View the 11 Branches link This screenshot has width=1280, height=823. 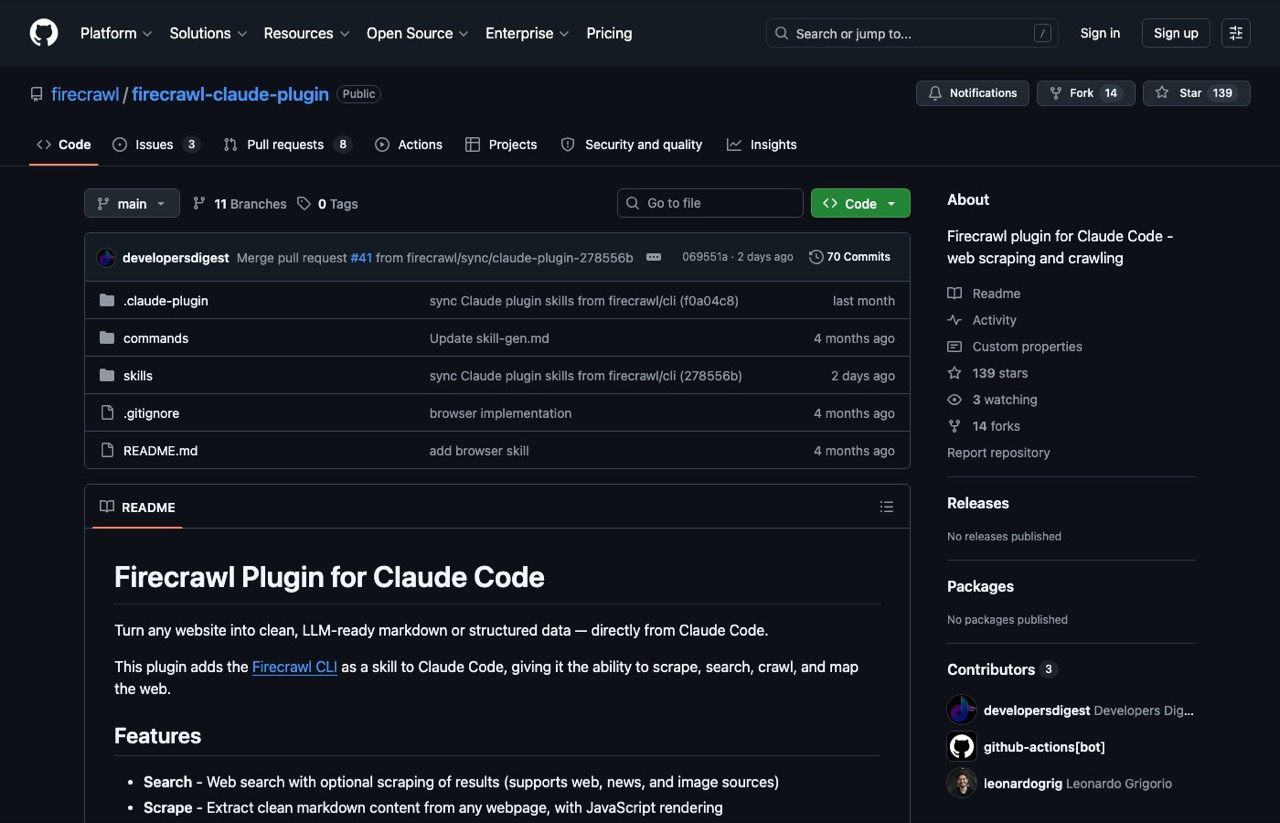(x=239, y=203)
